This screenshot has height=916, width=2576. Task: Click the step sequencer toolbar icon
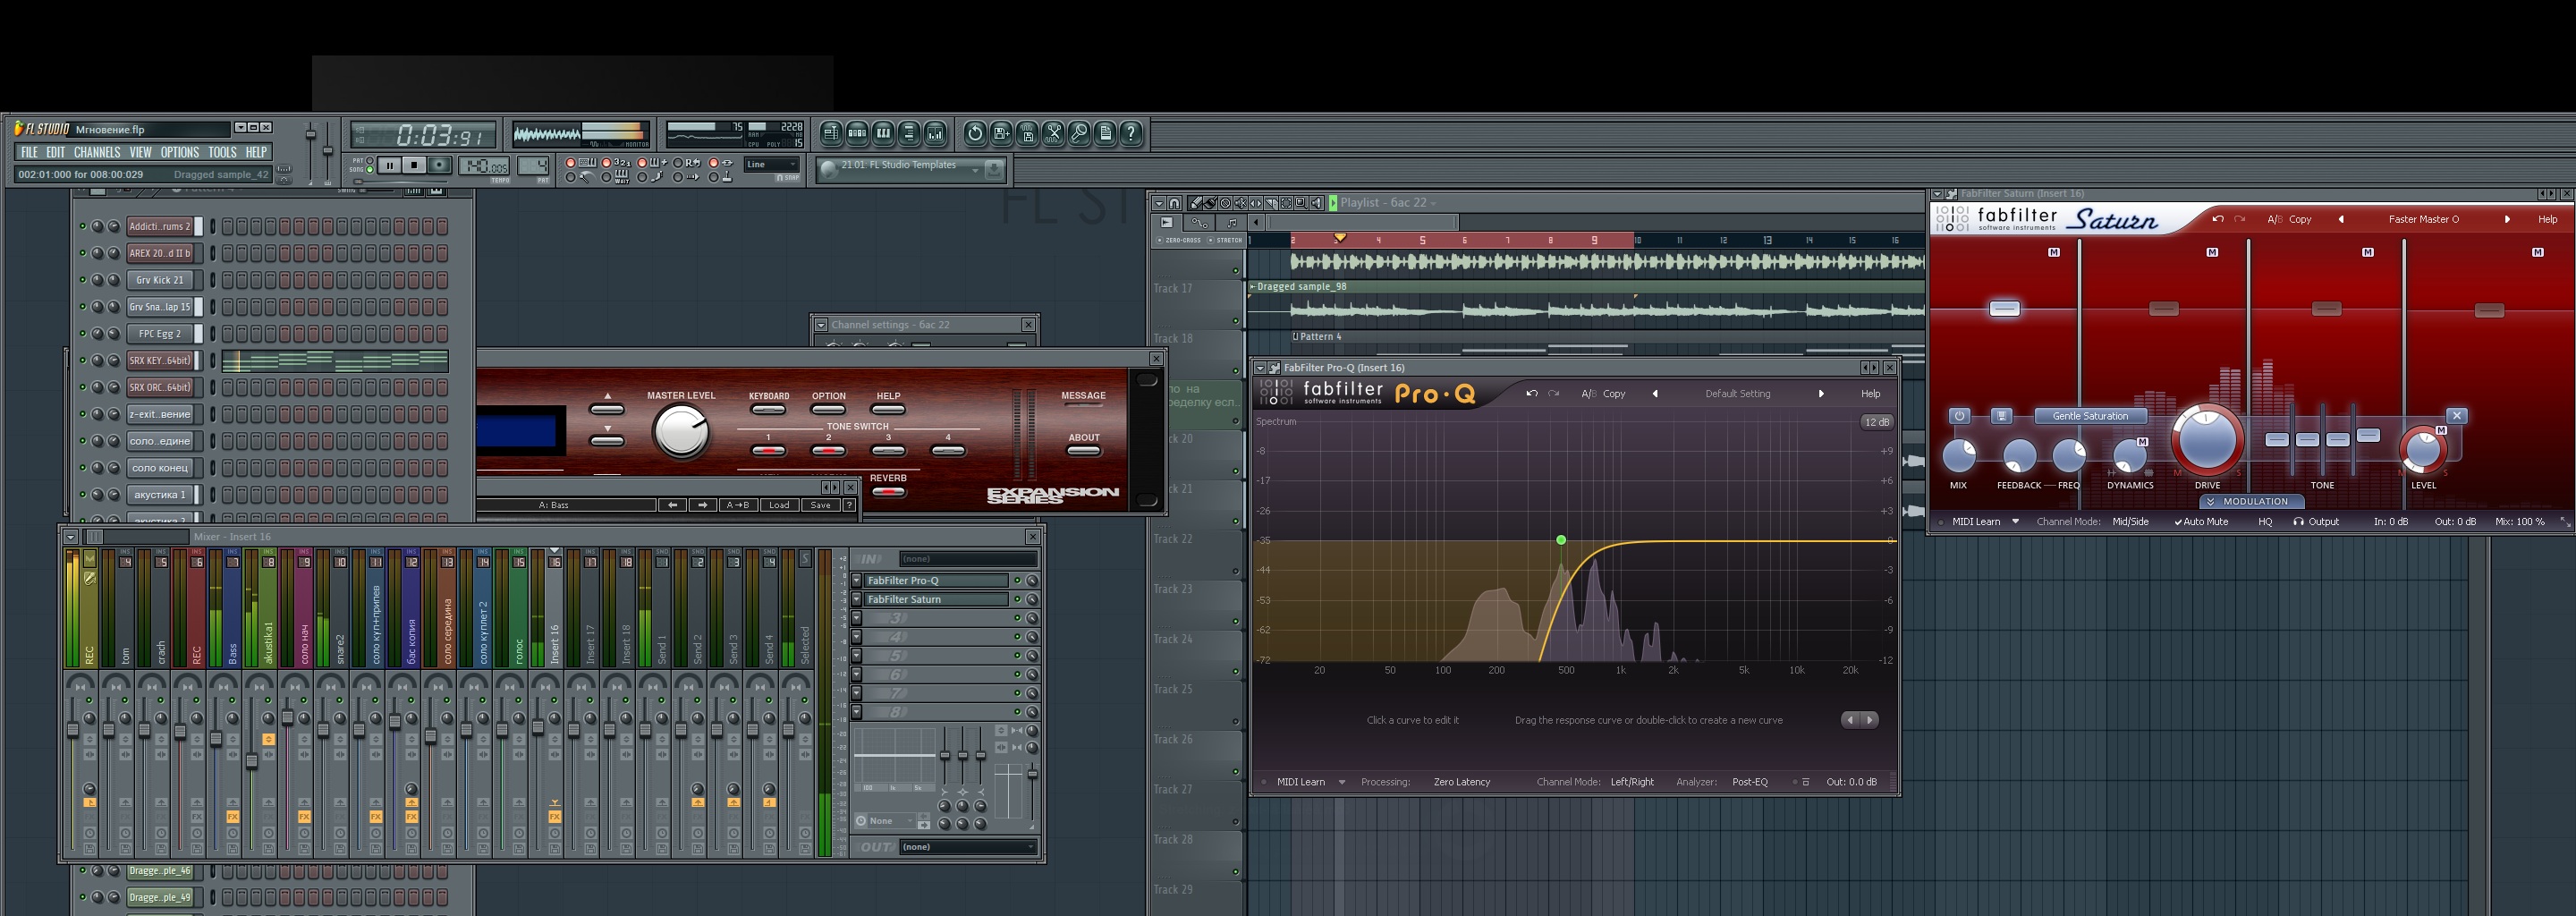(x=857, y=133)
